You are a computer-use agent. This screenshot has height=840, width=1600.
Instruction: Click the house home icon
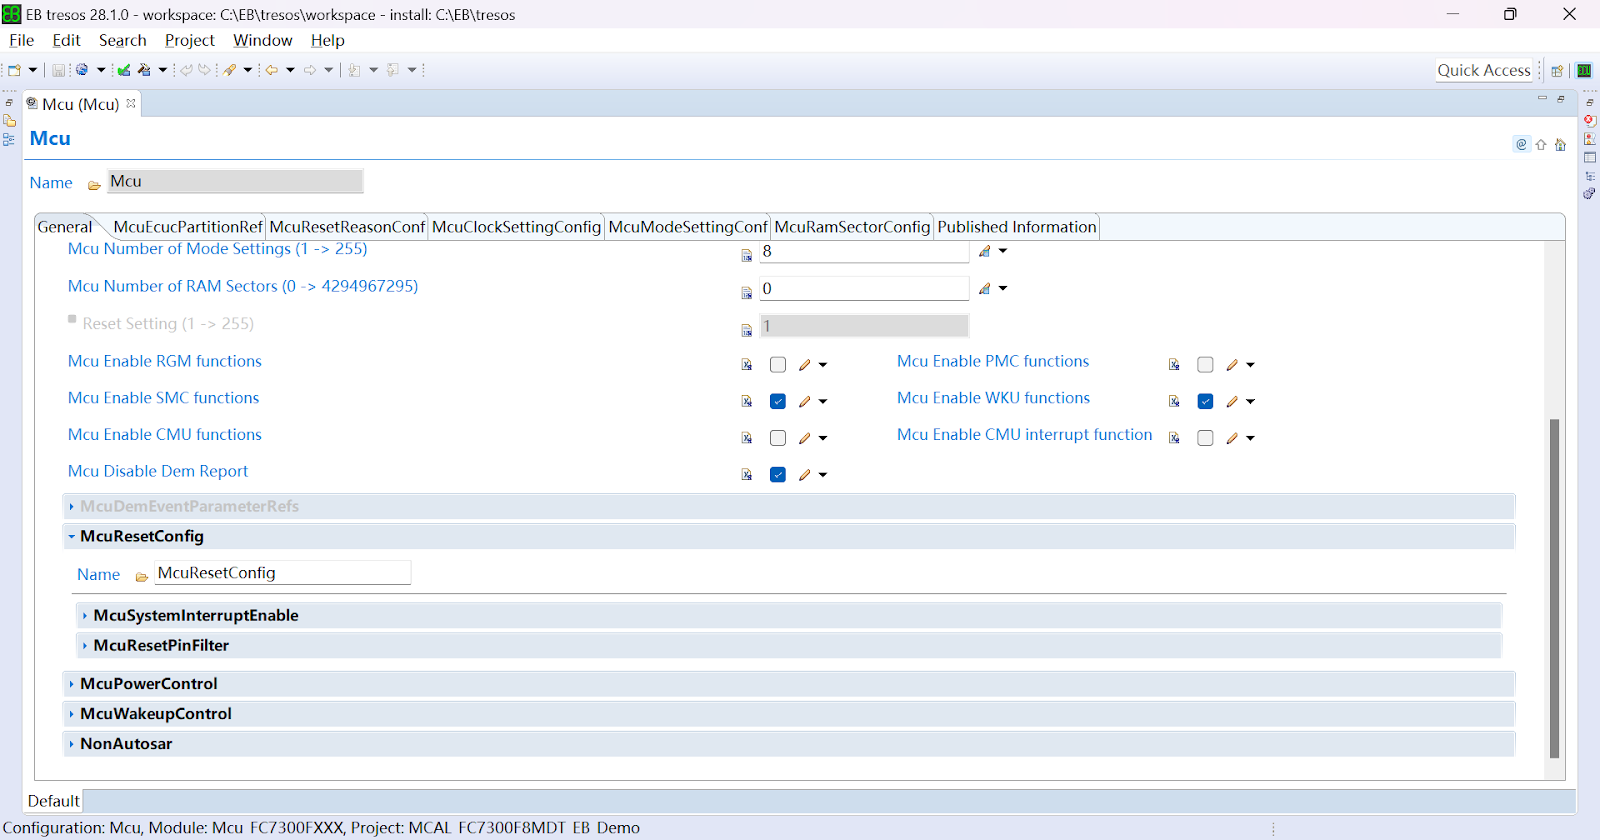[x=1560, y=144]
